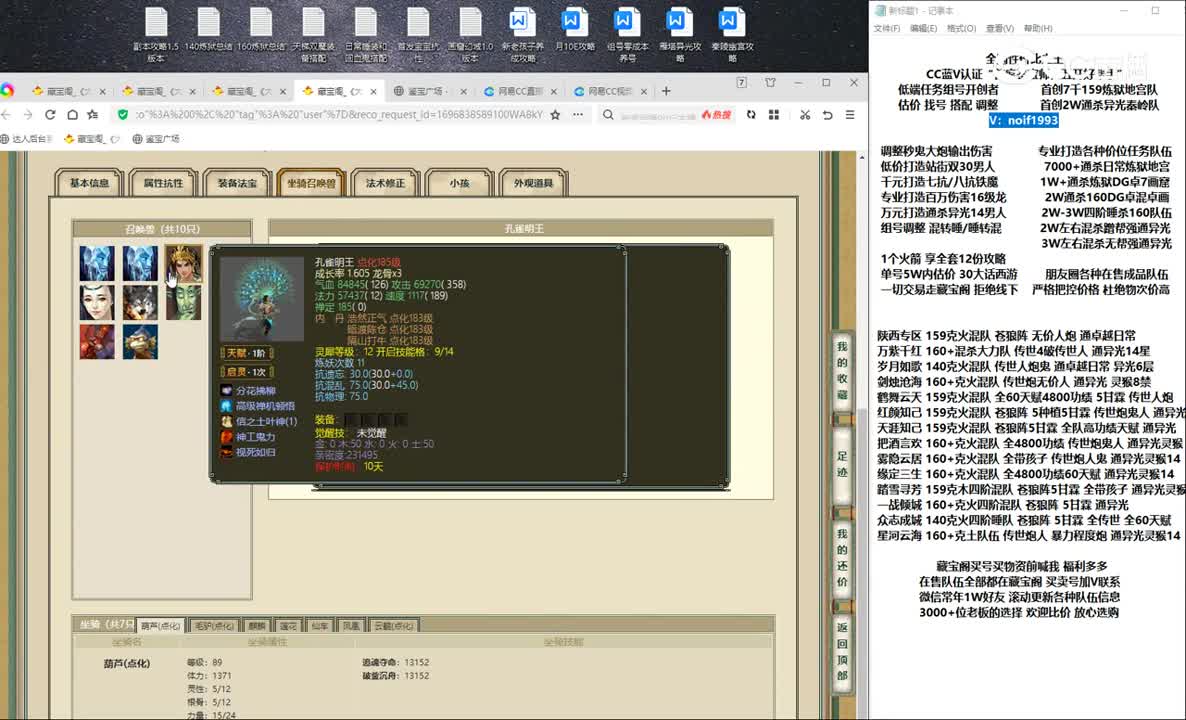This screenshot has width=1186, height=720.
Task: Reload the page with refresh icon
Action: [50, 115]
